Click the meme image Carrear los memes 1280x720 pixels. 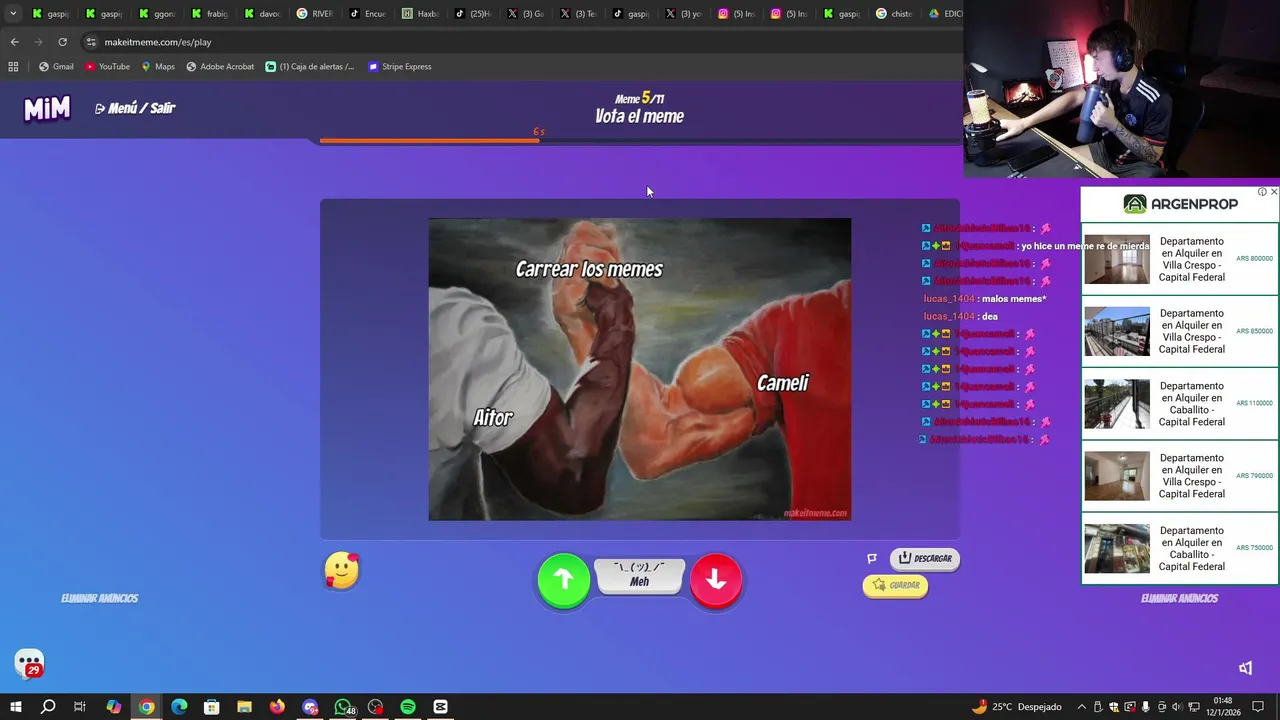pos(640,369)
